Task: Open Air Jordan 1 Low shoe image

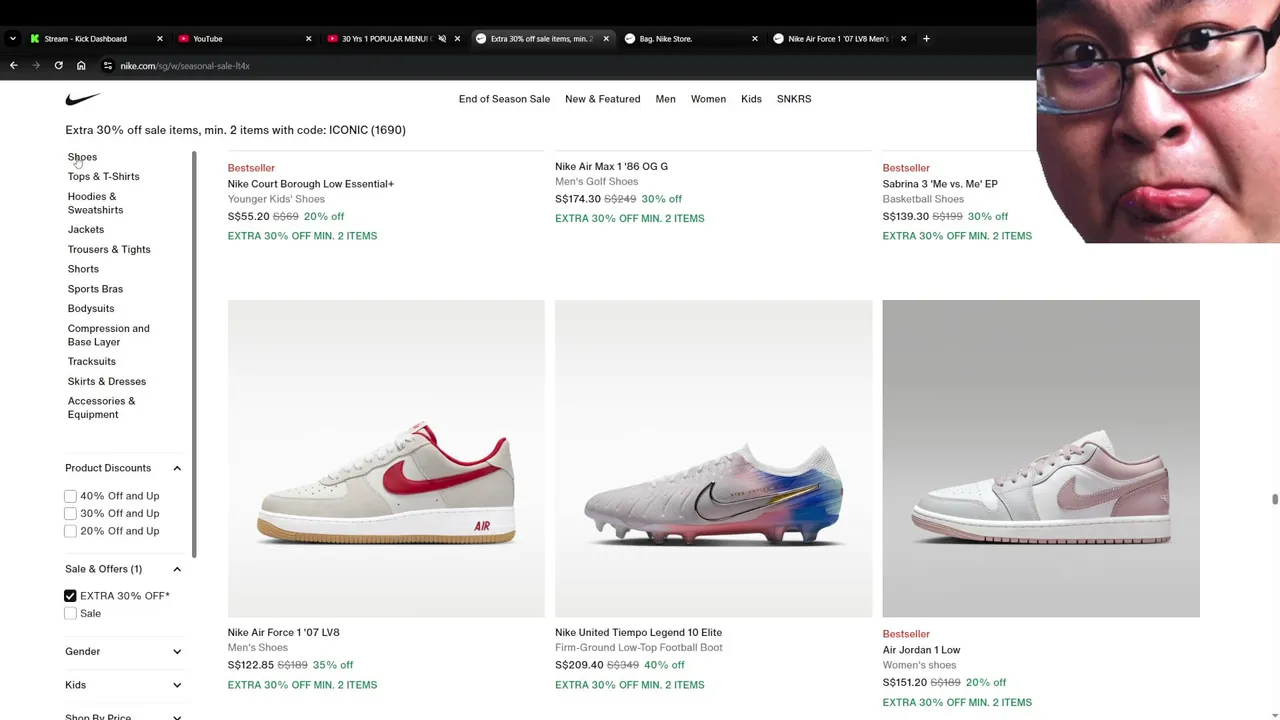Action: pyautogui.click(x=1041, y=459)
